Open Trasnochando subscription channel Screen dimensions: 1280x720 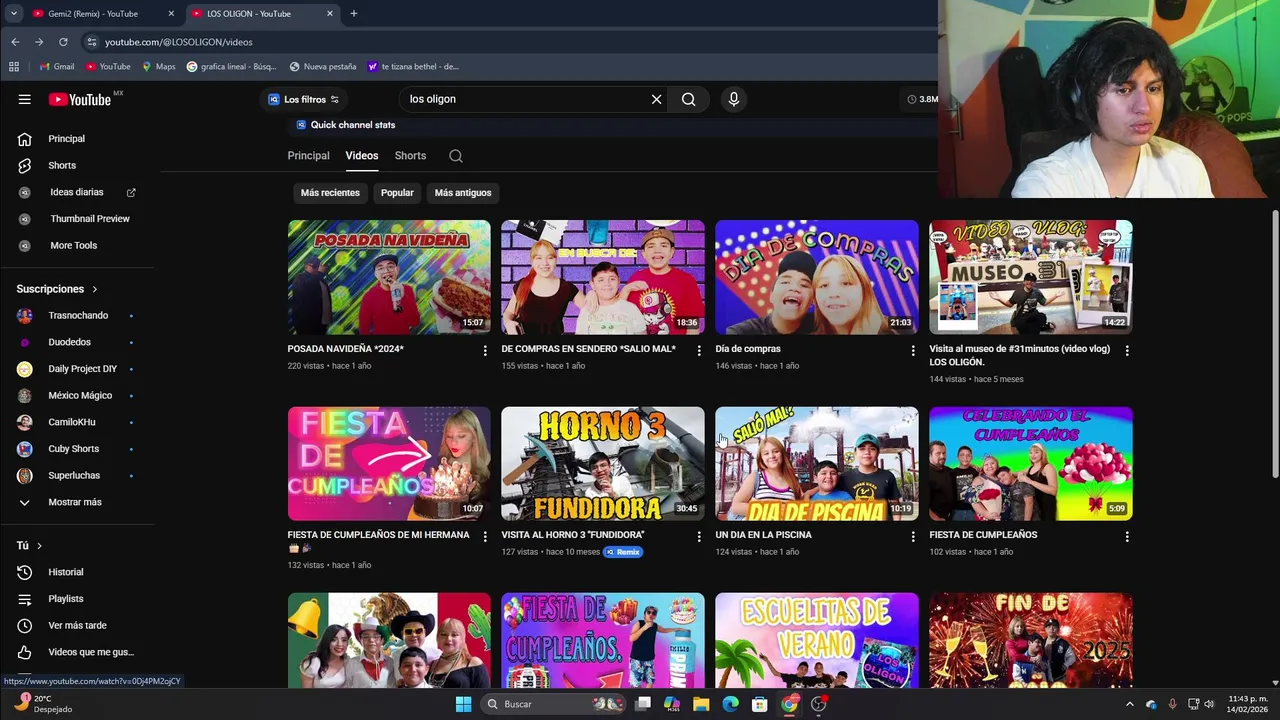coord(78,316)
